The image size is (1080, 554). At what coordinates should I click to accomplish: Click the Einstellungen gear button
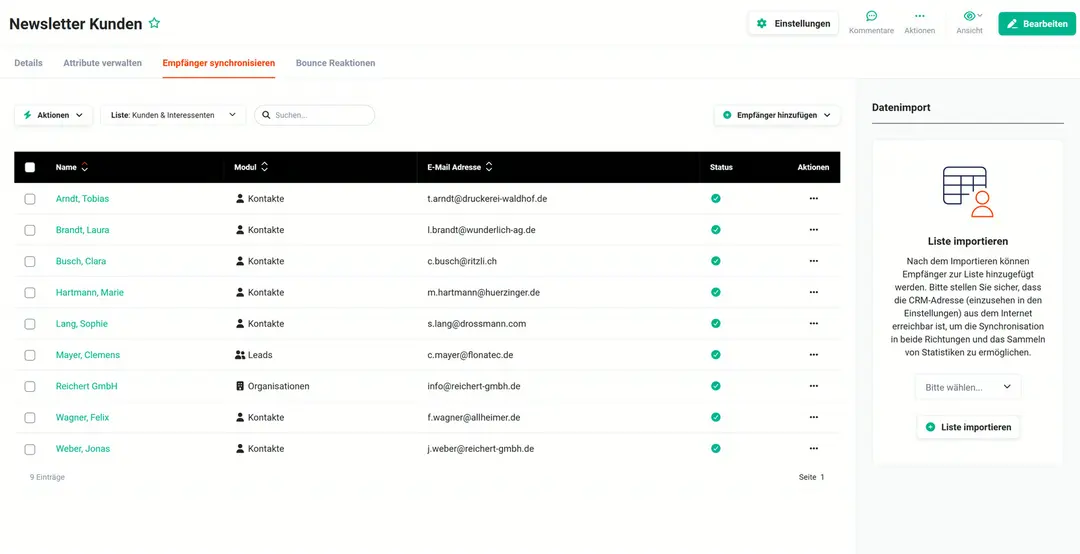coord(793,23)
